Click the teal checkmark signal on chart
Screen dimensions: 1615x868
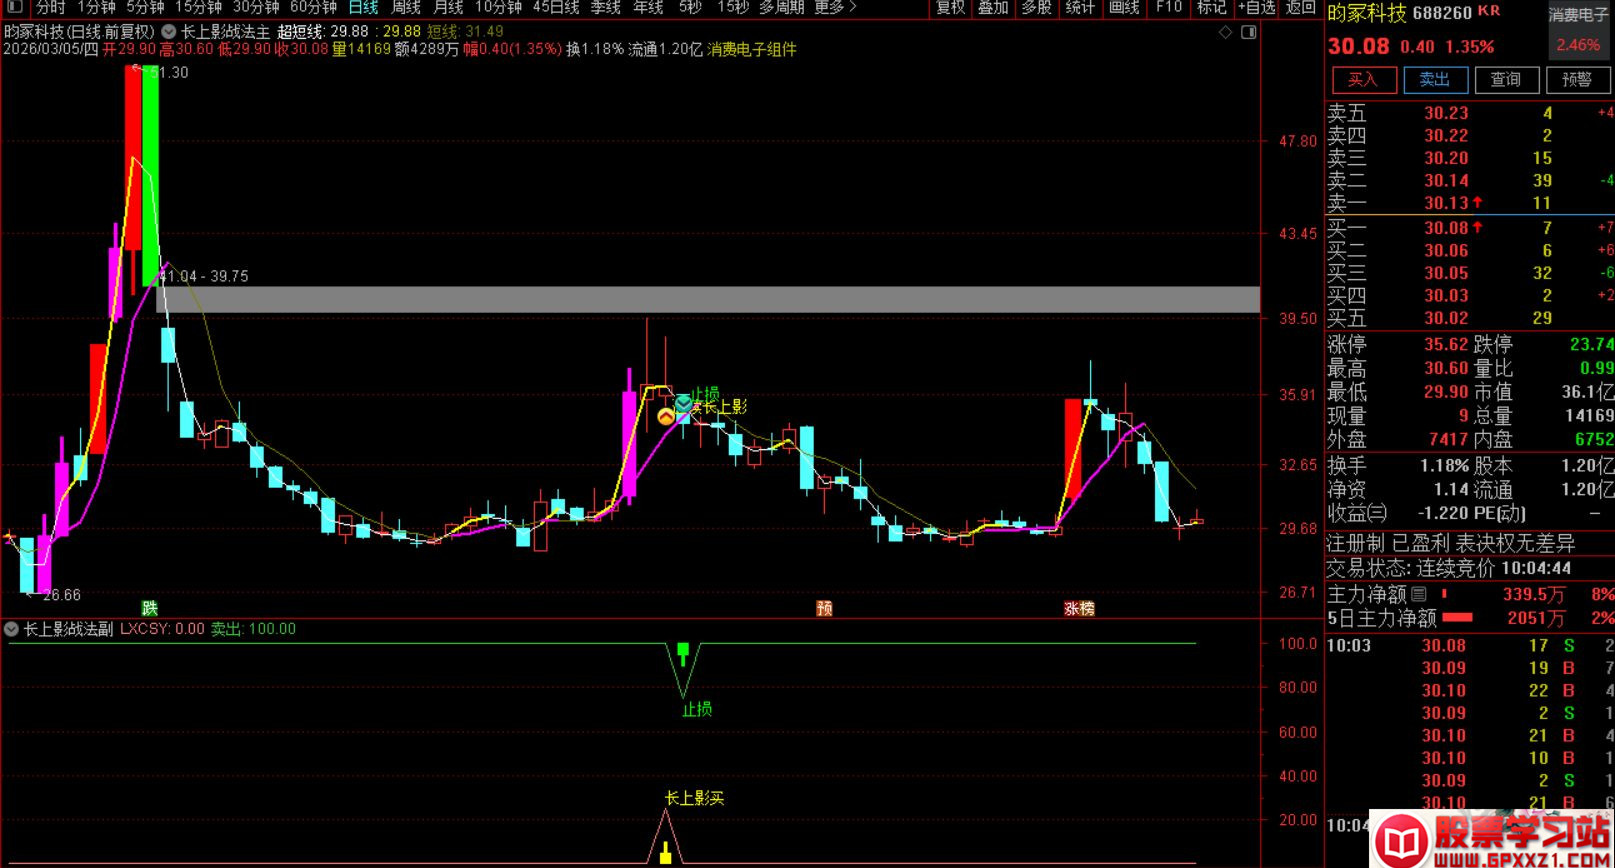click(x=683, y=404)
